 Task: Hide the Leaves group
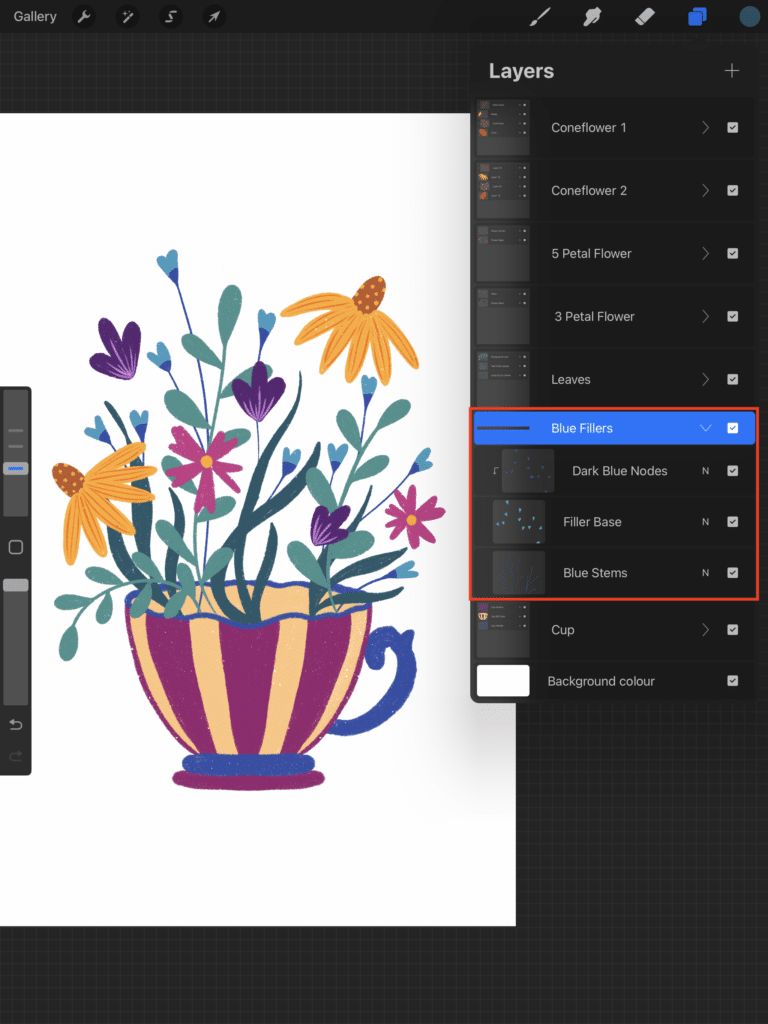tap(733, 379)
